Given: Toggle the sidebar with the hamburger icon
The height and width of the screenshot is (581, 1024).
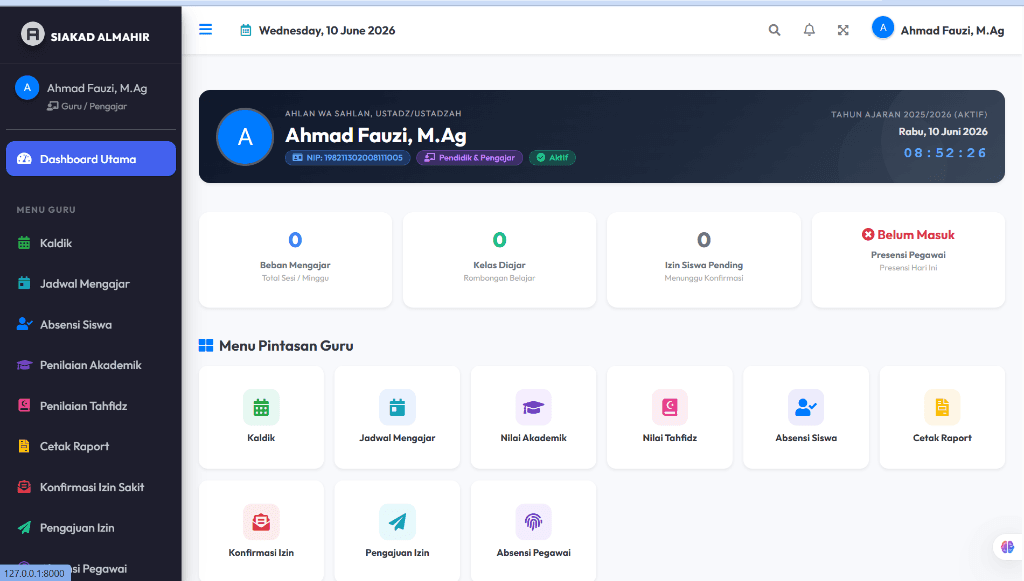Looking at the screenshot, I should 205,29.
